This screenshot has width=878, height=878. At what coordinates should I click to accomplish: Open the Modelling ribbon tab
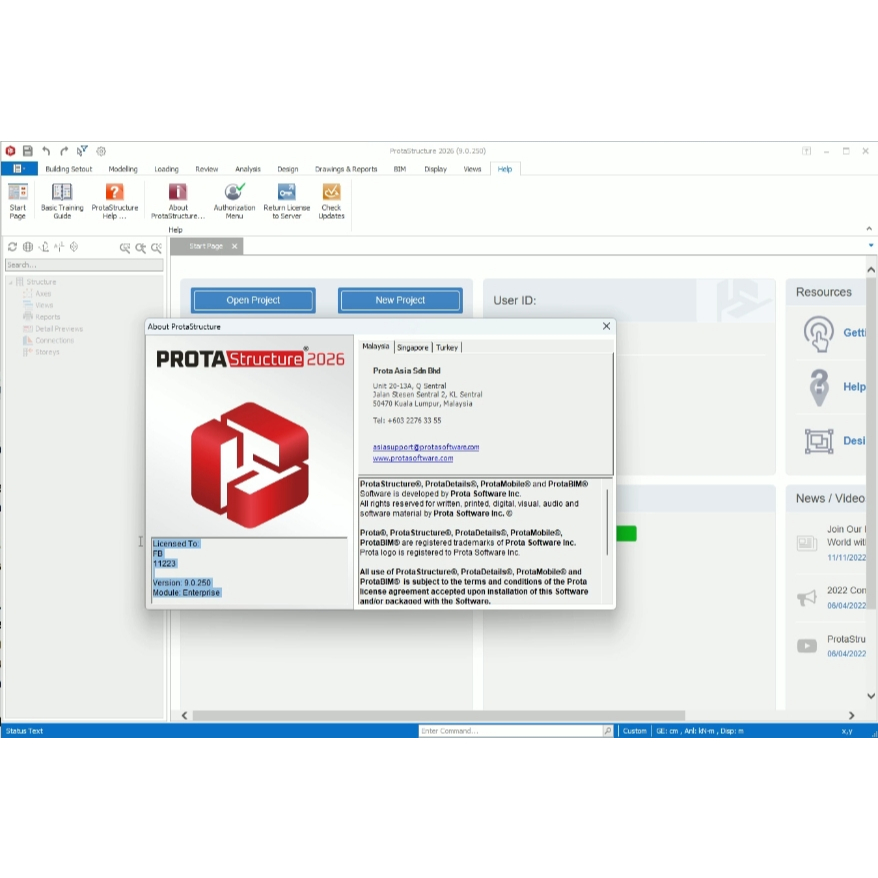[x=123, y=169]
